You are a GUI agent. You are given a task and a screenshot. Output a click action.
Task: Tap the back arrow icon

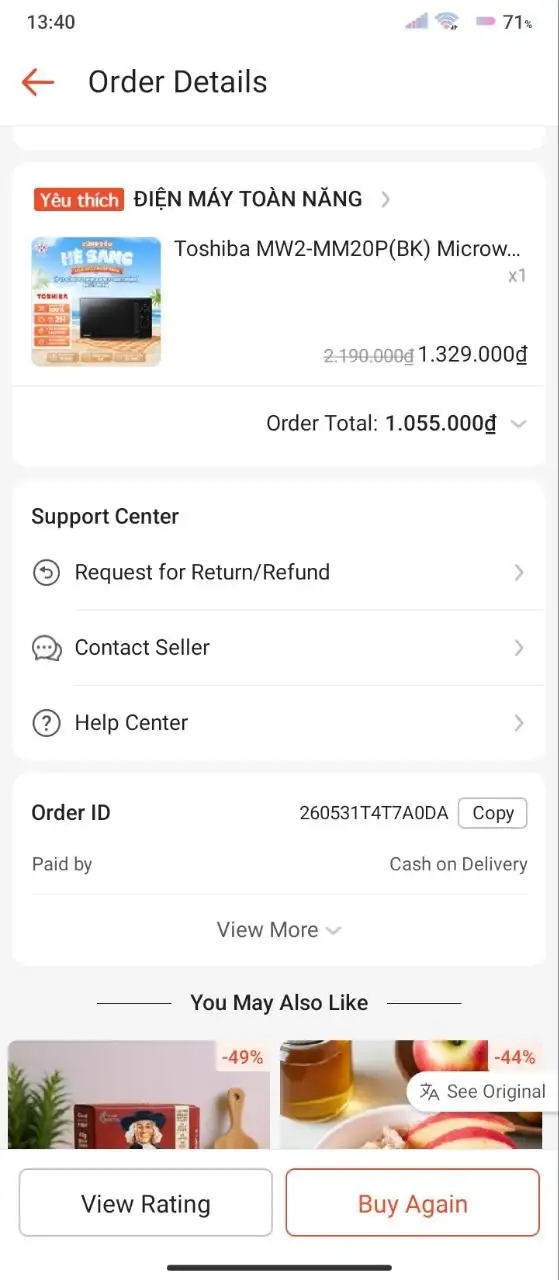click(x=37, y=82)
